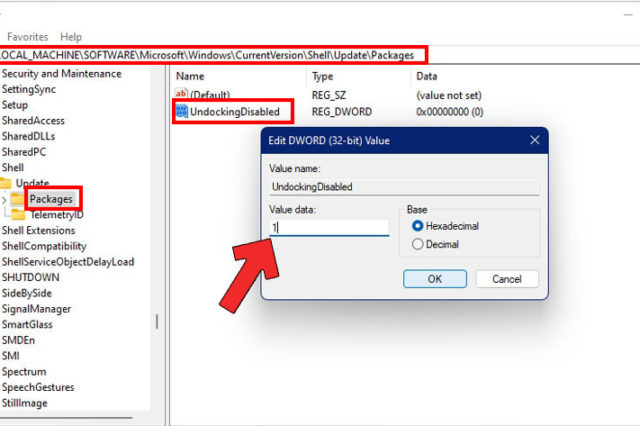Select the SignalManager key
Screen dimensions: 640x426
click(x=36, y=309)
